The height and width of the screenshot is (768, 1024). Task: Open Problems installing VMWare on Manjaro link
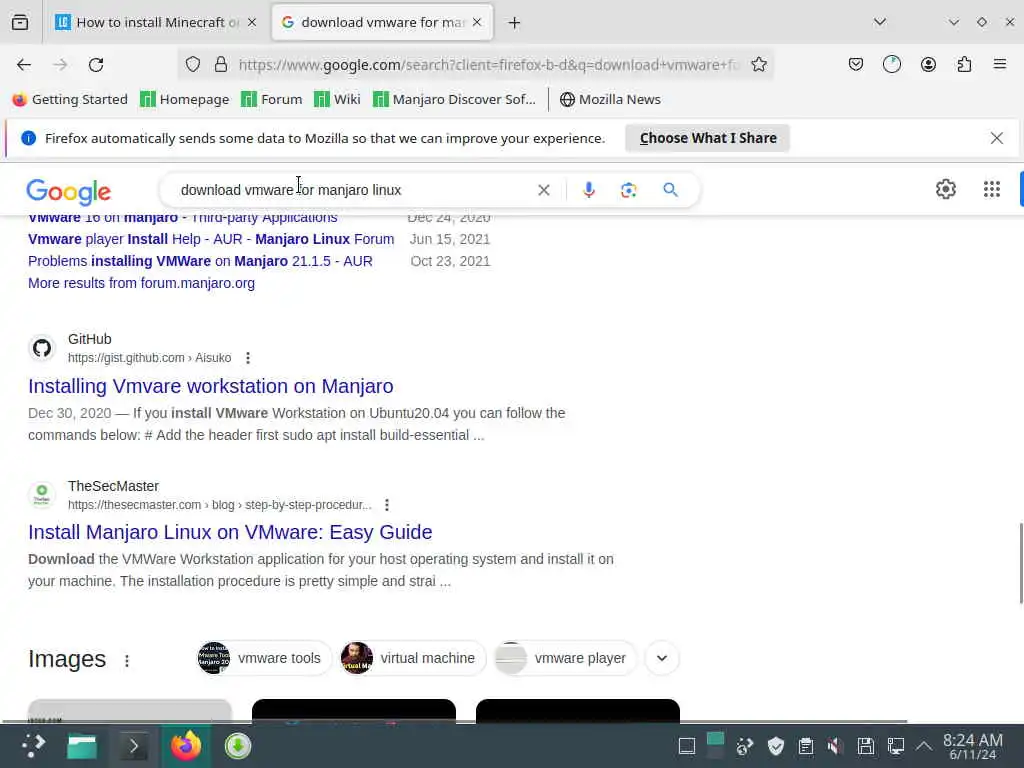point(200,261)
